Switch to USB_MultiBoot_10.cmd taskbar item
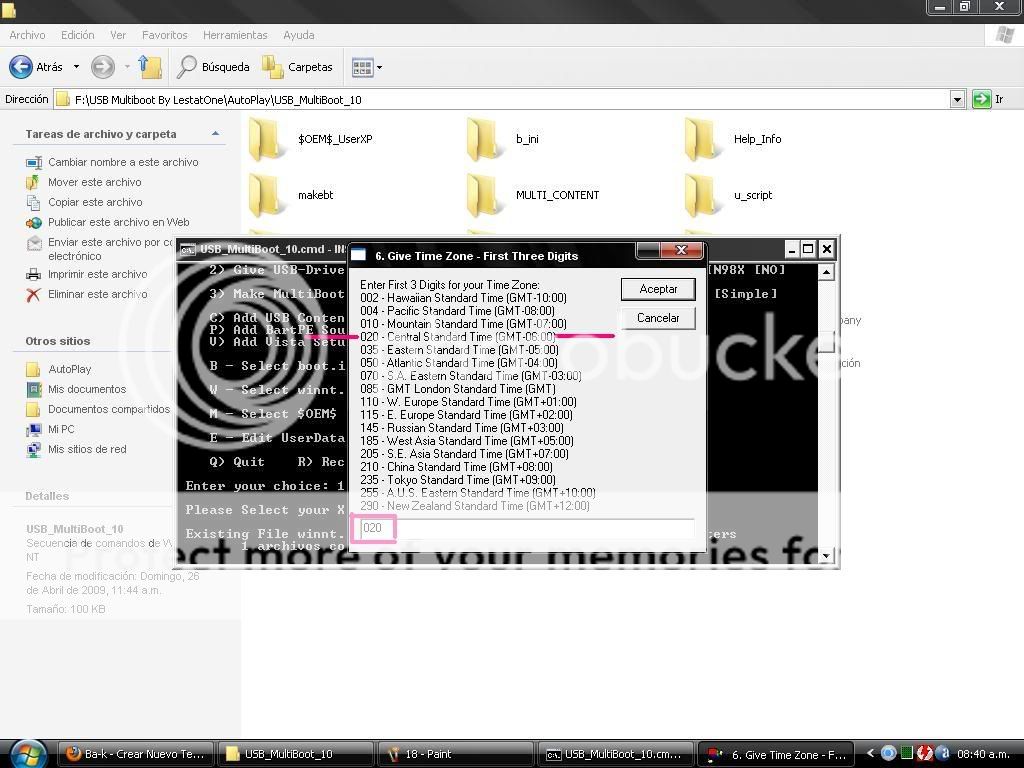The height and width of the screenshot is (768, 1024). (615, 754)
